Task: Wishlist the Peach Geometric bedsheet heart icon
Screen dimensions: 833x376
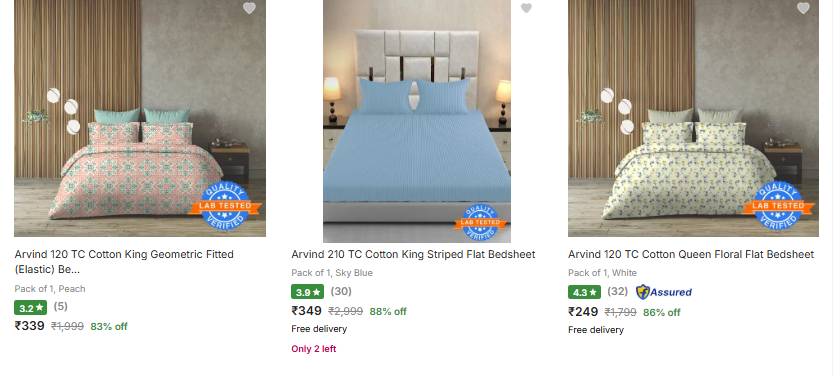Action: click(249, 7)
